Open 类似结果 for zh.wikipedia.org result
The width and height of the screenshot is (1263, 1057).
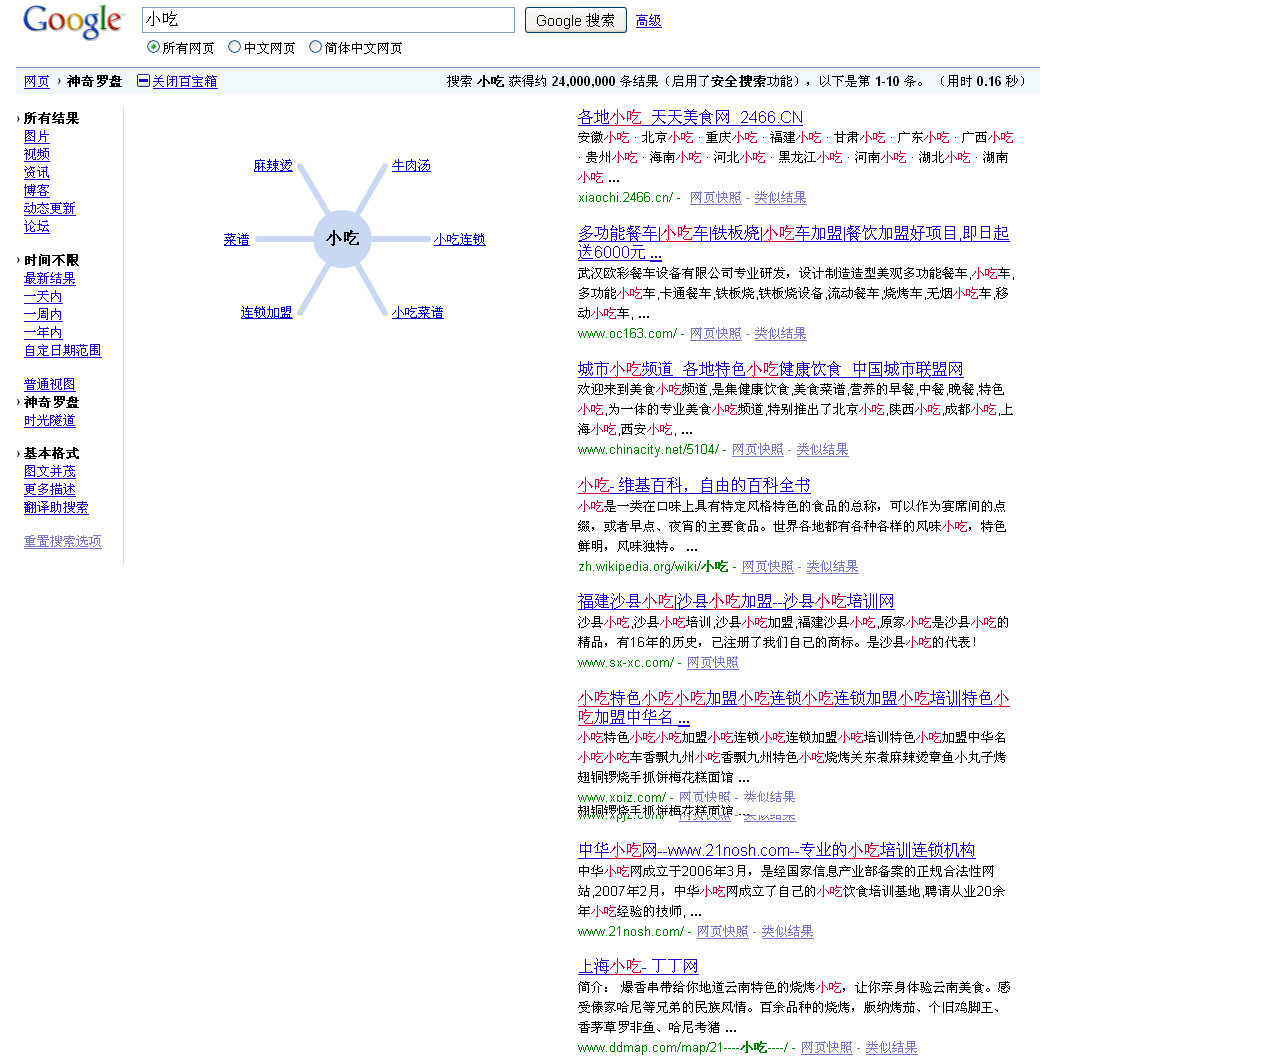tap(832, 567)
